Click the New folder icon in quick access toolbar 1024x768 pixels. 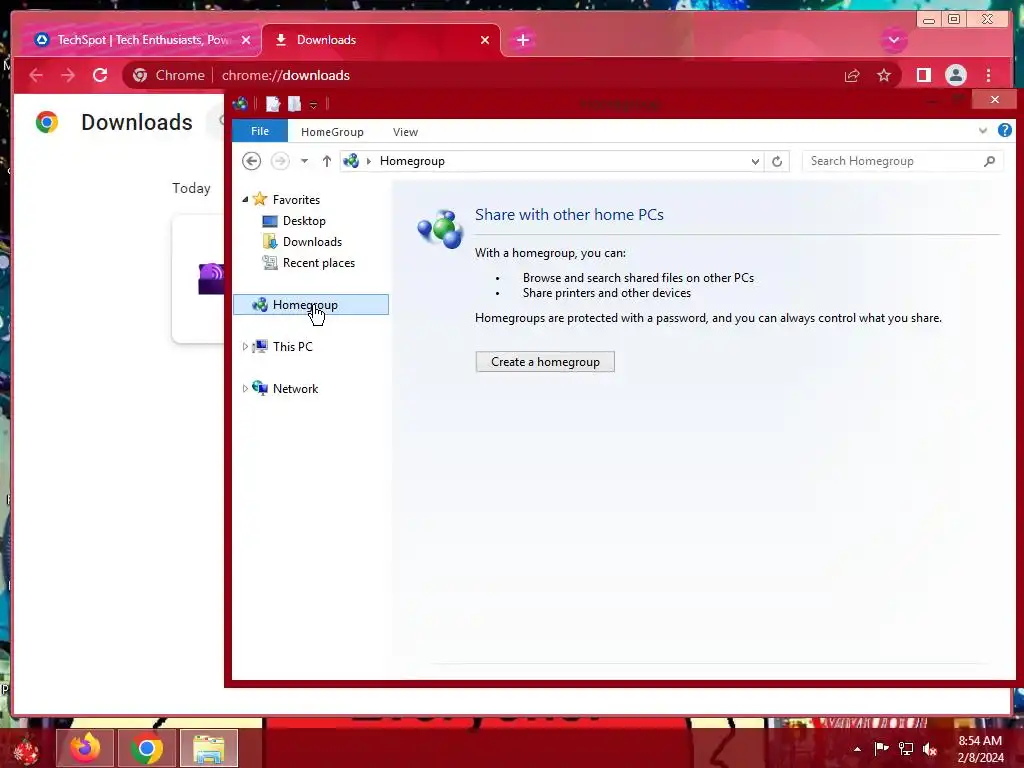(x=295, y=104)
